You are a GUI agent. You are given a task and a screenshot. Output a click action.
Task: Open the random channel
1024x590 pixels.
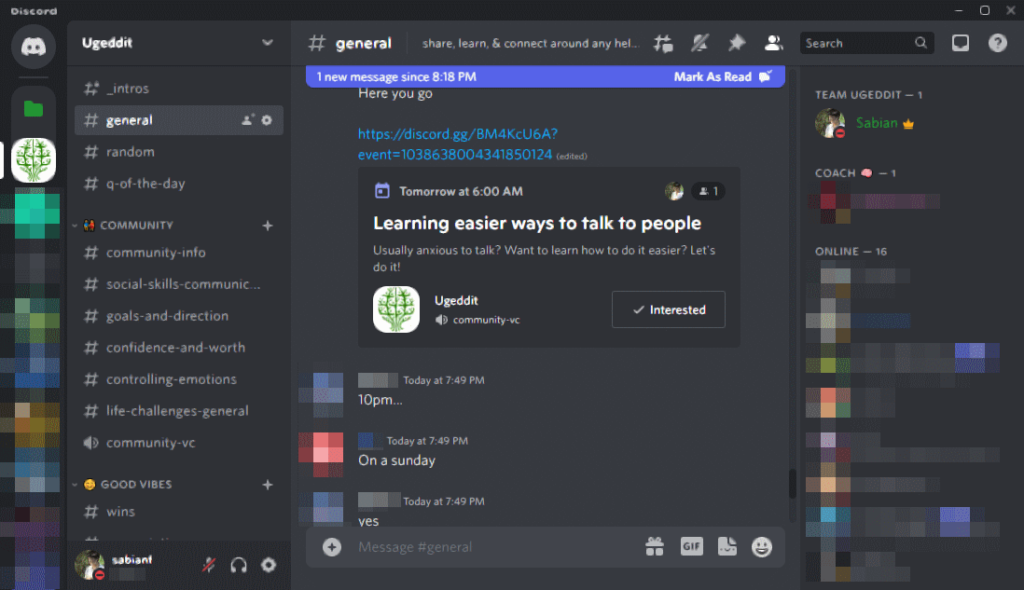pyautogui.click(x=178, y=152)
